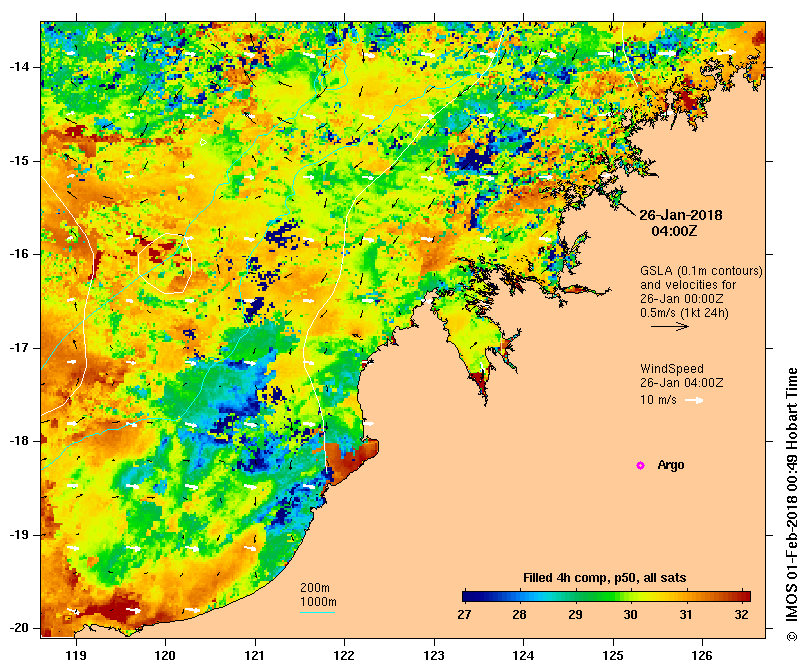This screenshot has width=809, height=672.
Task: Click the '26-Jan 00:00Z' text
Action: click(682, 298)
